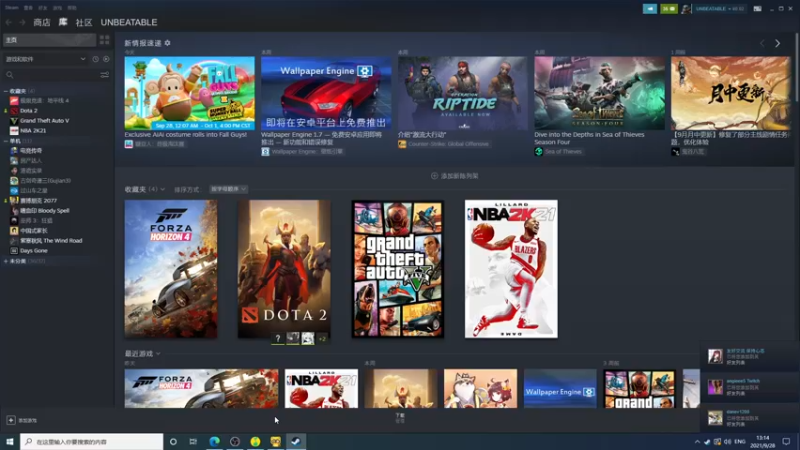This screenshot has width=800, height=450.
Task: Click the library search field
Action: click(51, 75)
